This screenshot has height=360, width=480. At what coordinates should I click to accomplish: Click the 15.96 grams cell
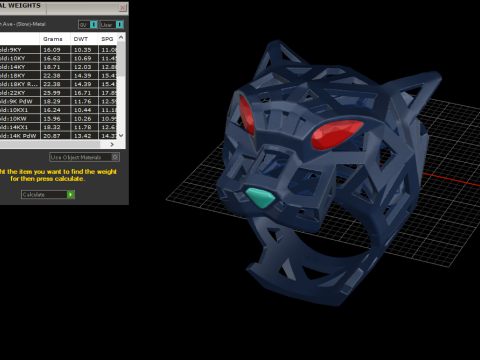tap(55, 119)
